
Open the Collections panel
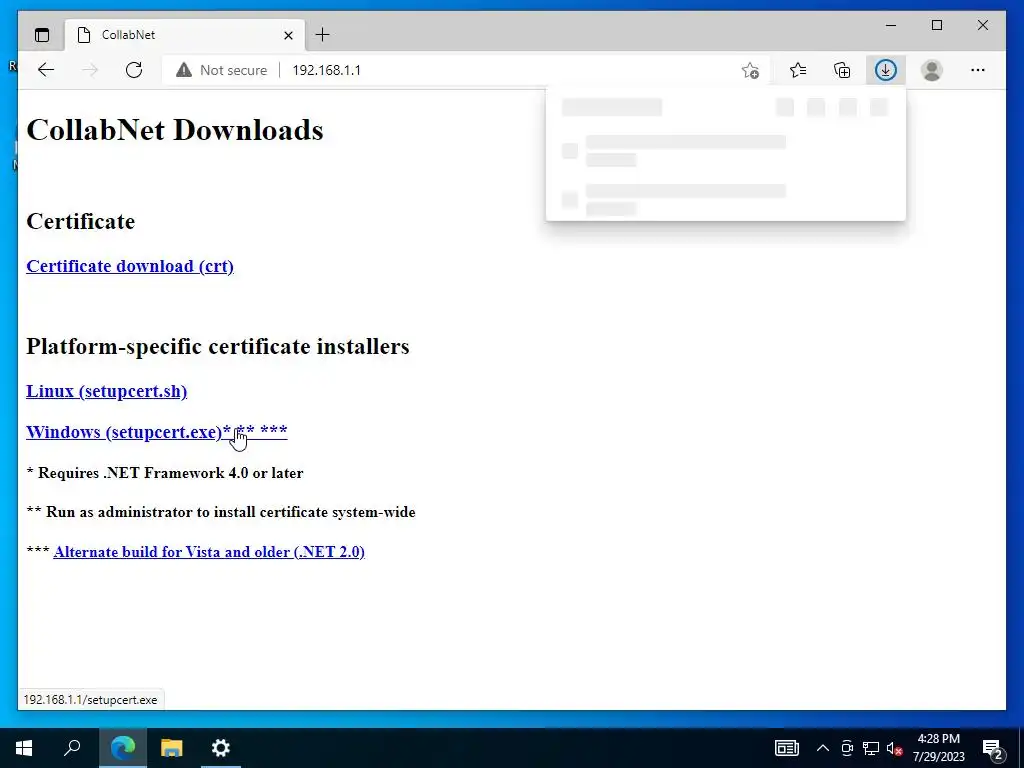[842, 70]
